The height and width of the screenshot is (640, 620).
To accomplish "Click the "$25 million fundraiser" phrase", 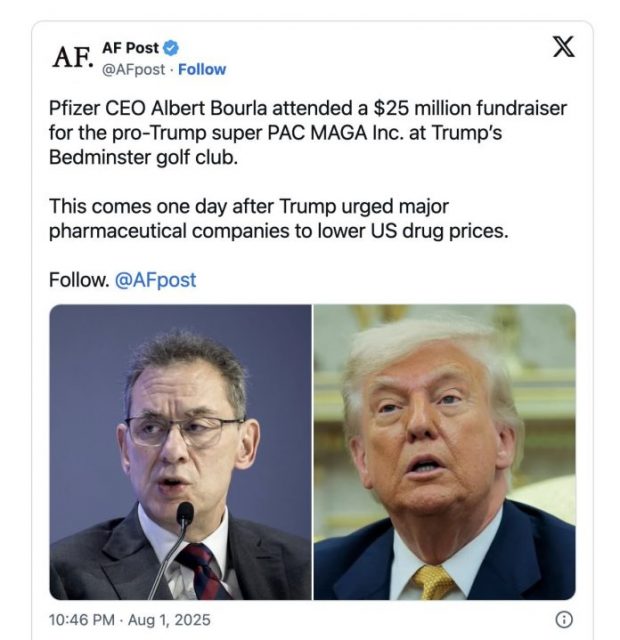I will pyautogui.click(x=431, y=109).
